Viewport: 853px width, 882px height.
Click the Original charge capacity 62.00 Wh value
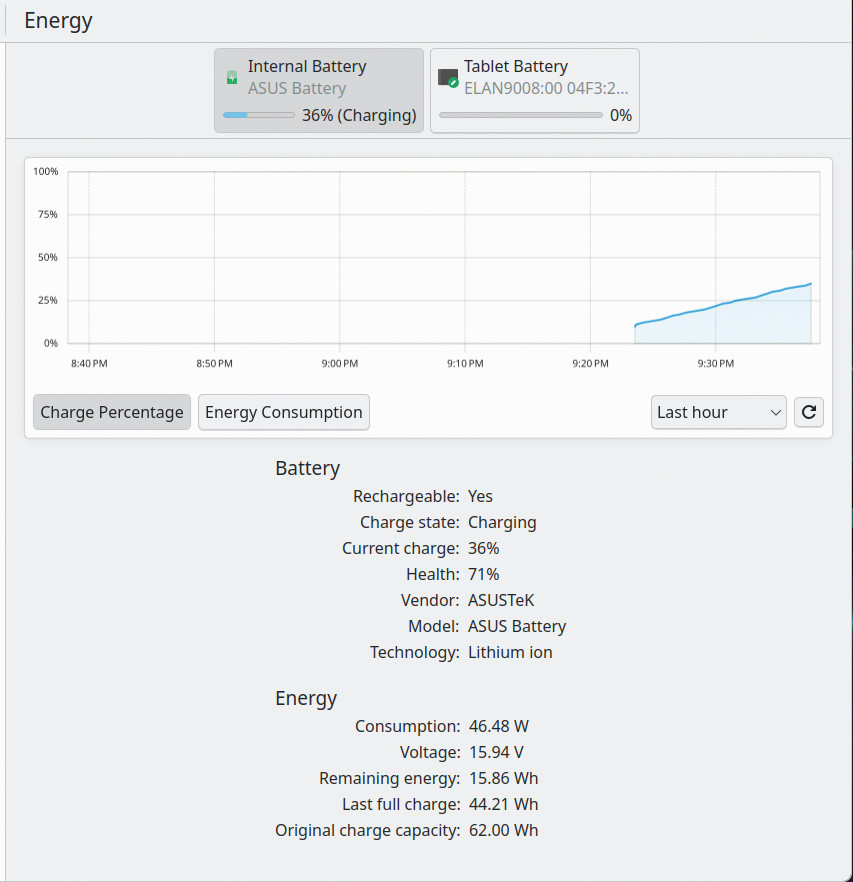(x=503, y=830)
